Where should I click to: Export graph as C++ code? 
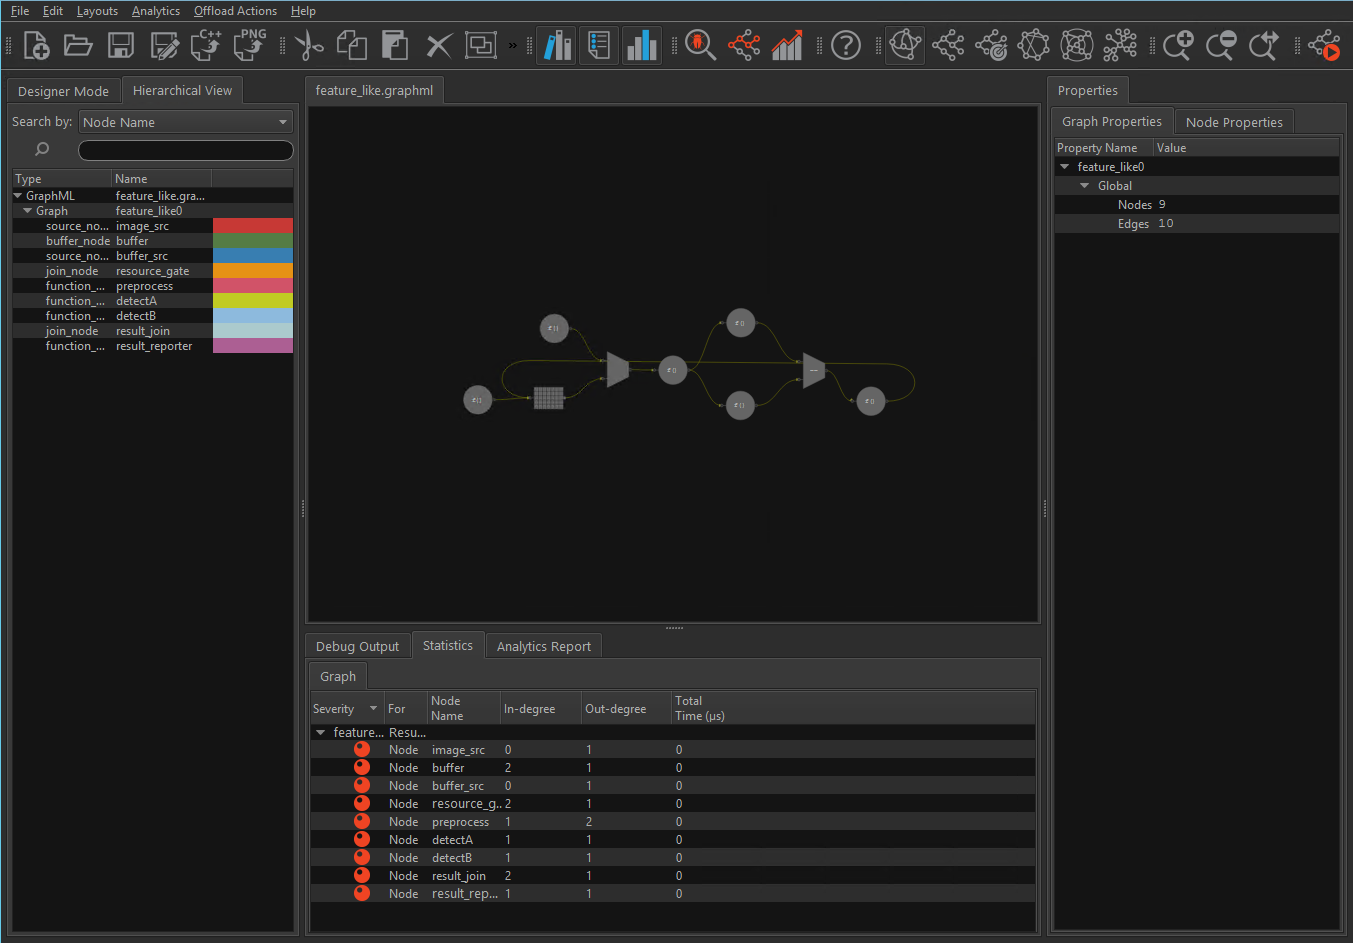206,45
